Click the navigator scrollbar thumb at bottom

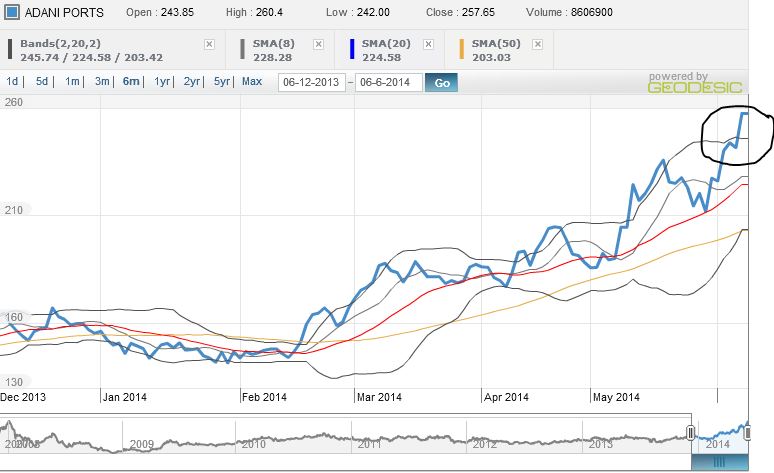pyautogui.click(x=720, y=462)
